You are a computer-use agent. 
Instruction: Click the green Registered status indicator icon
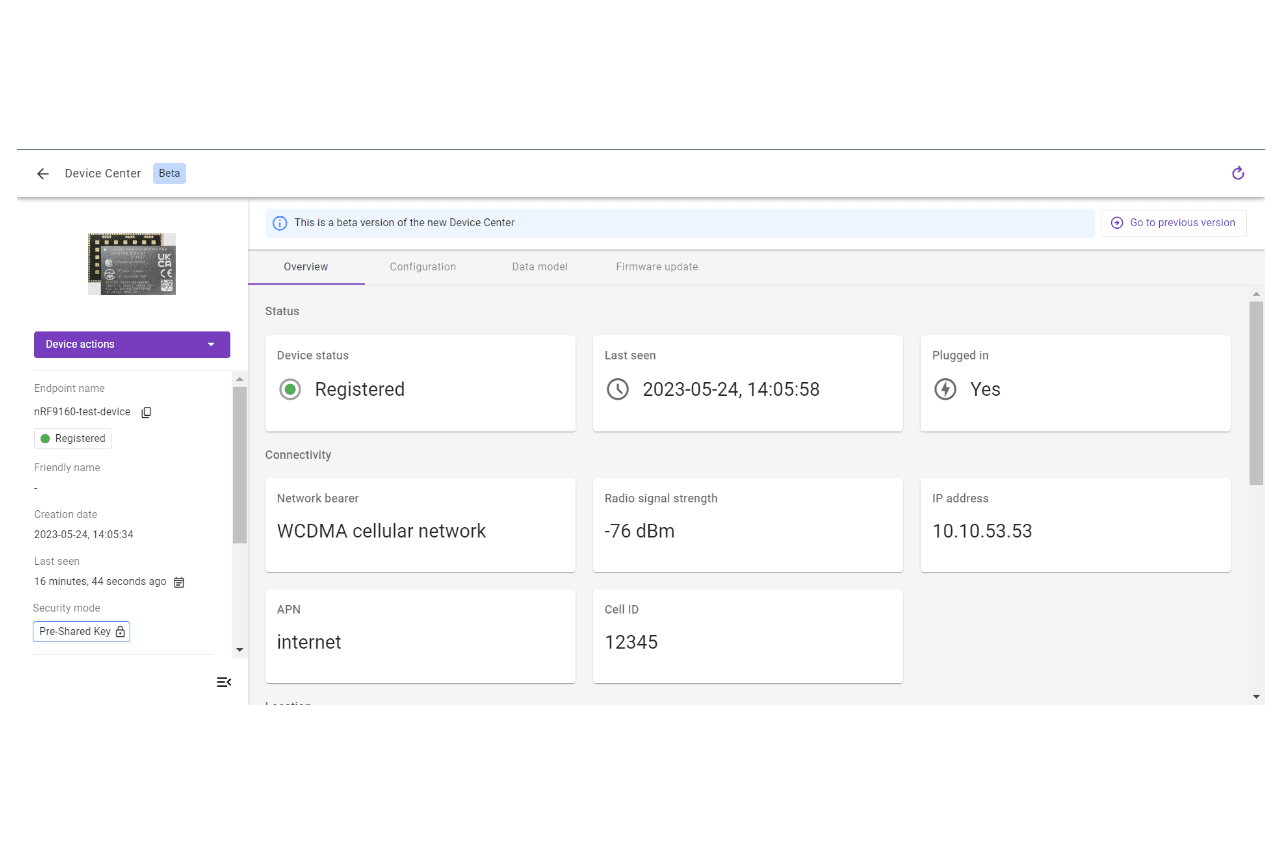pos(290,390)
